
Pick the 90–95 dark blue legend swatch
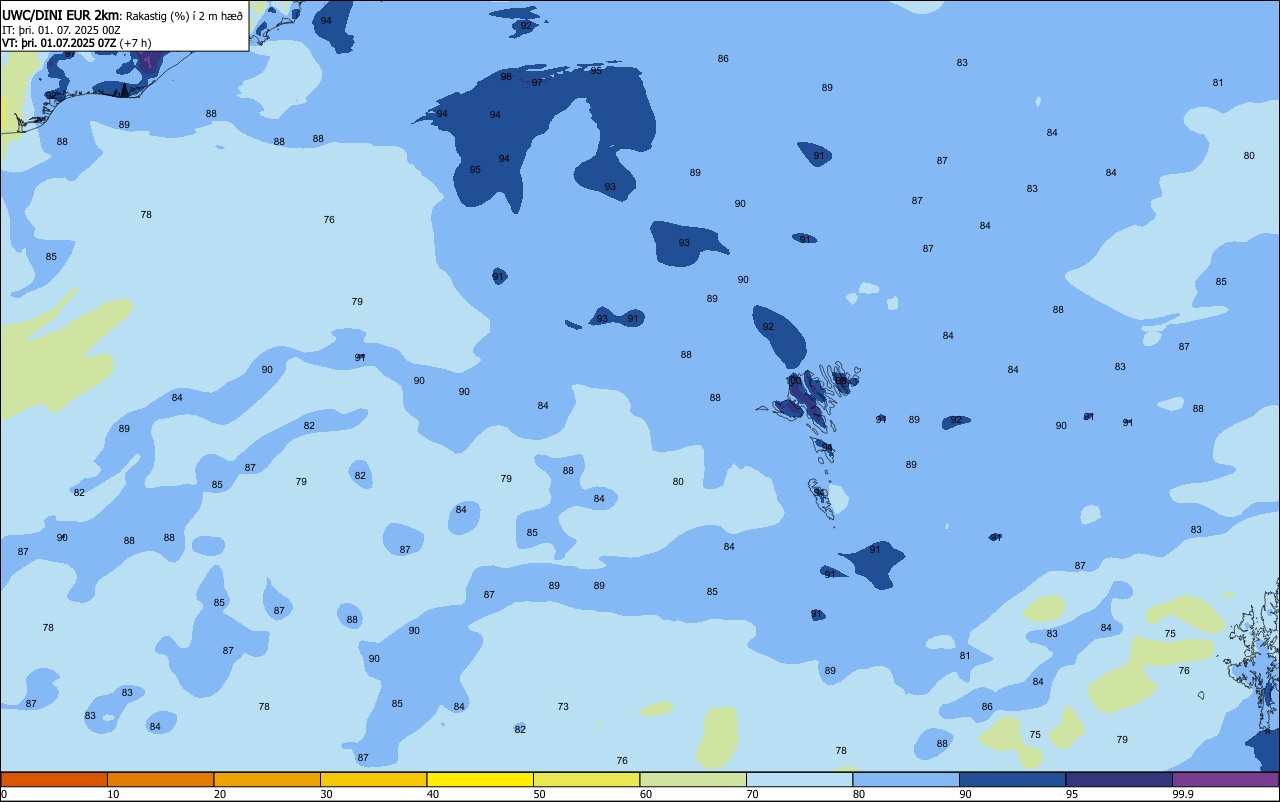pyautogui.click(x=1012, y=779)
